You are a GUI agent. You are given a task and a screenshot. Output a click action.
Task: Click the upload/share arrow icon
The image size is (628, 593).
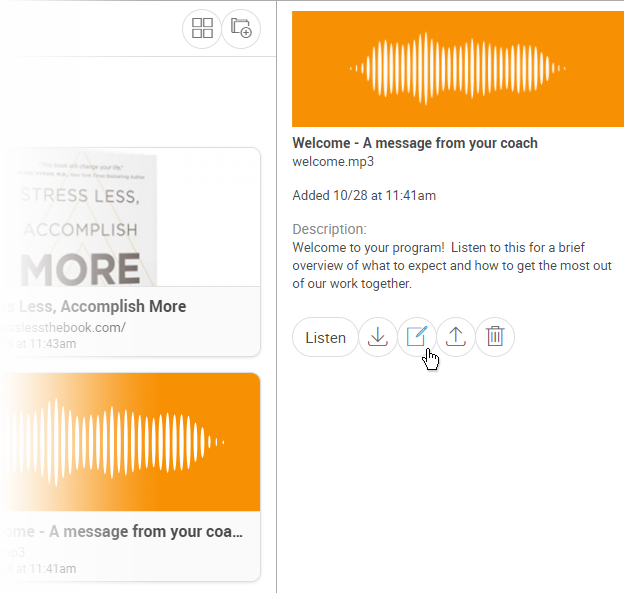click(456, 337)
